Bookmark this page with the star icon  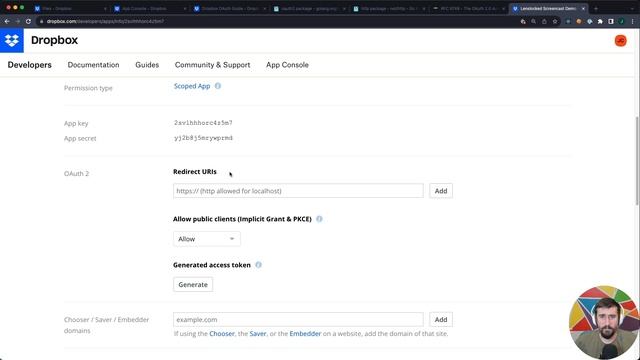tap(555, 21)
